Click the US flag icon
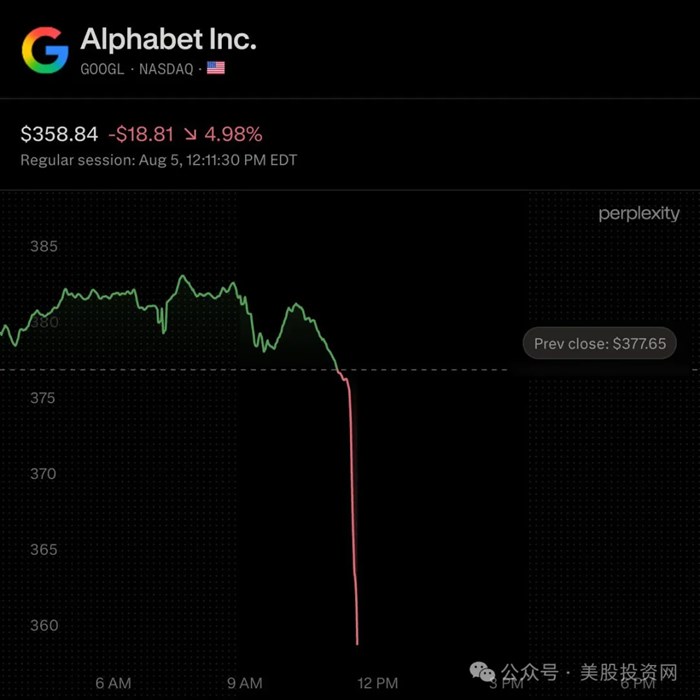This screenshot has width=700, height=700. [x=216, y=68]
